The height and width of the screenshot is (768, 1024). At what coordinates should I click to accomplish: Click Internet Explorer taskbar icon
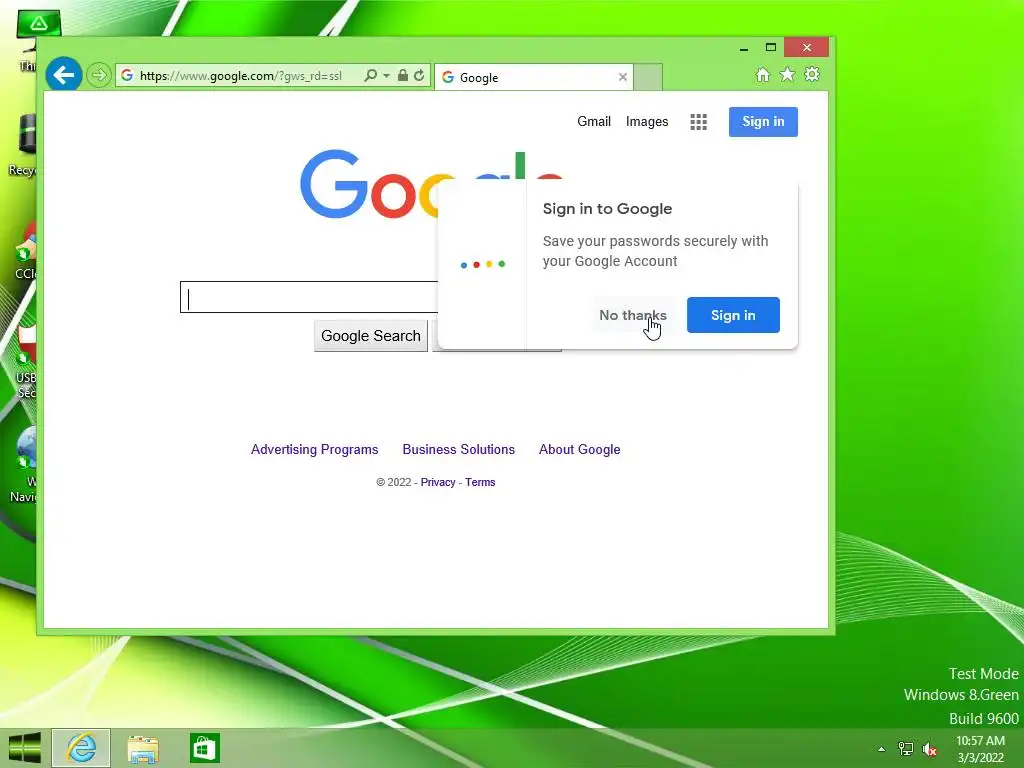coord(81,748)
